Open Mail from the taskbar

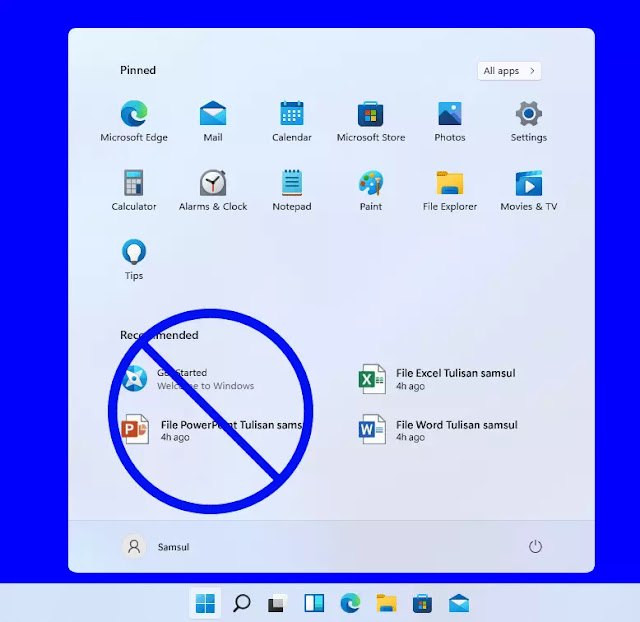coord(459,603)
